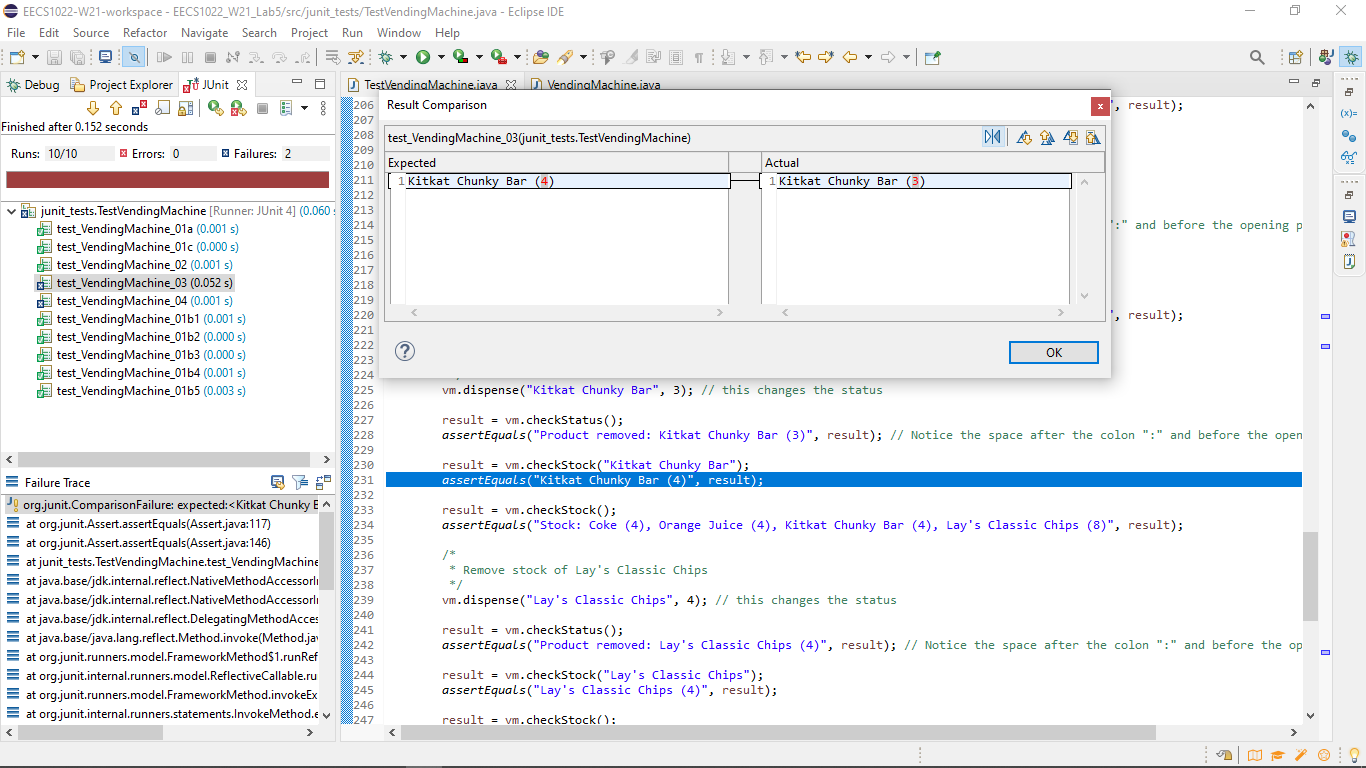Select the Debug perspective icon
Screen dimensions: 1366x768
[1351, 58]
